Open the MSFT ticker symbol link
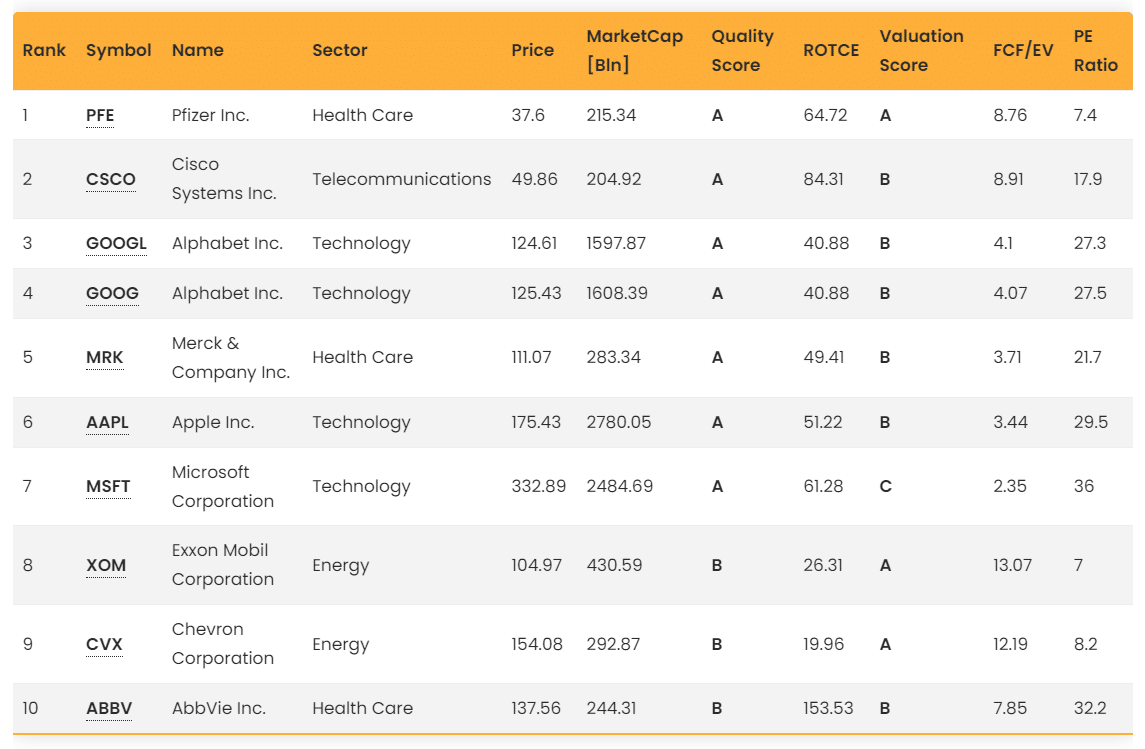The image size is (1145, 749). [108, 487]
